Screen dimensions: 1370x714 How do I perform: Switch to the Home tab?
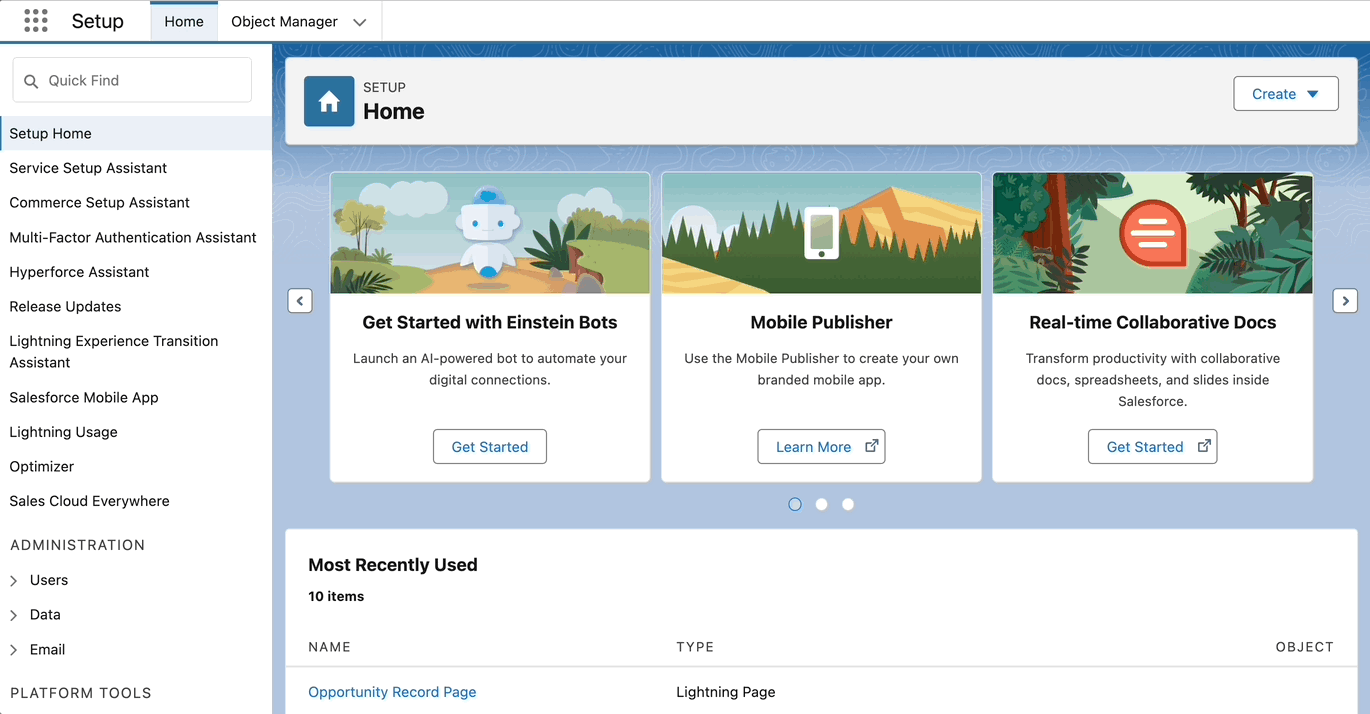pos(184,22)
